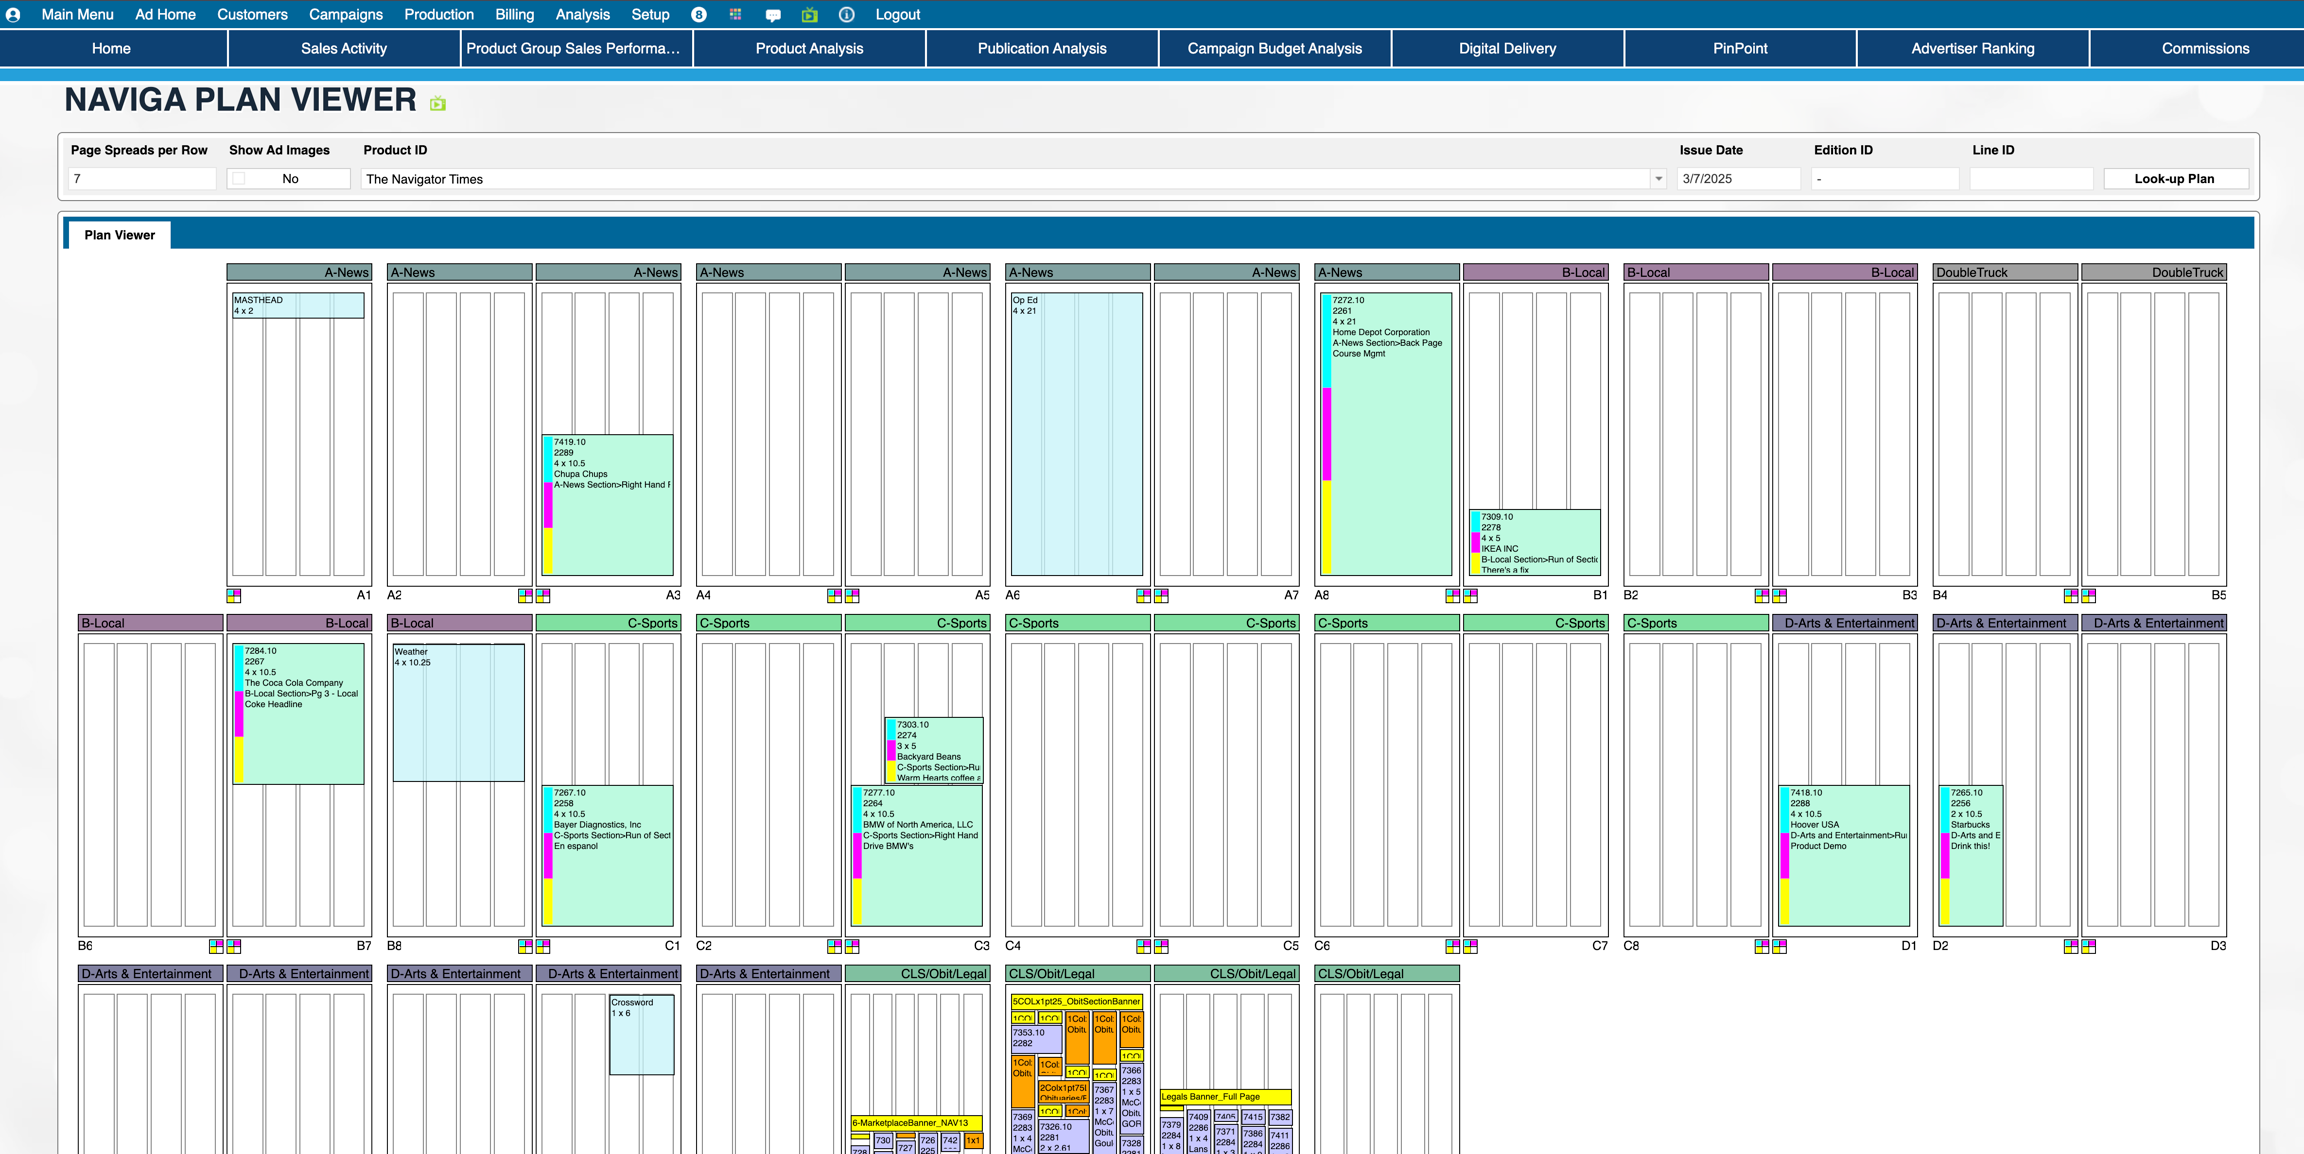Toggle the Show Ad Images checkbox
The image size is (2304, 1154).
(x=239, y=179)
